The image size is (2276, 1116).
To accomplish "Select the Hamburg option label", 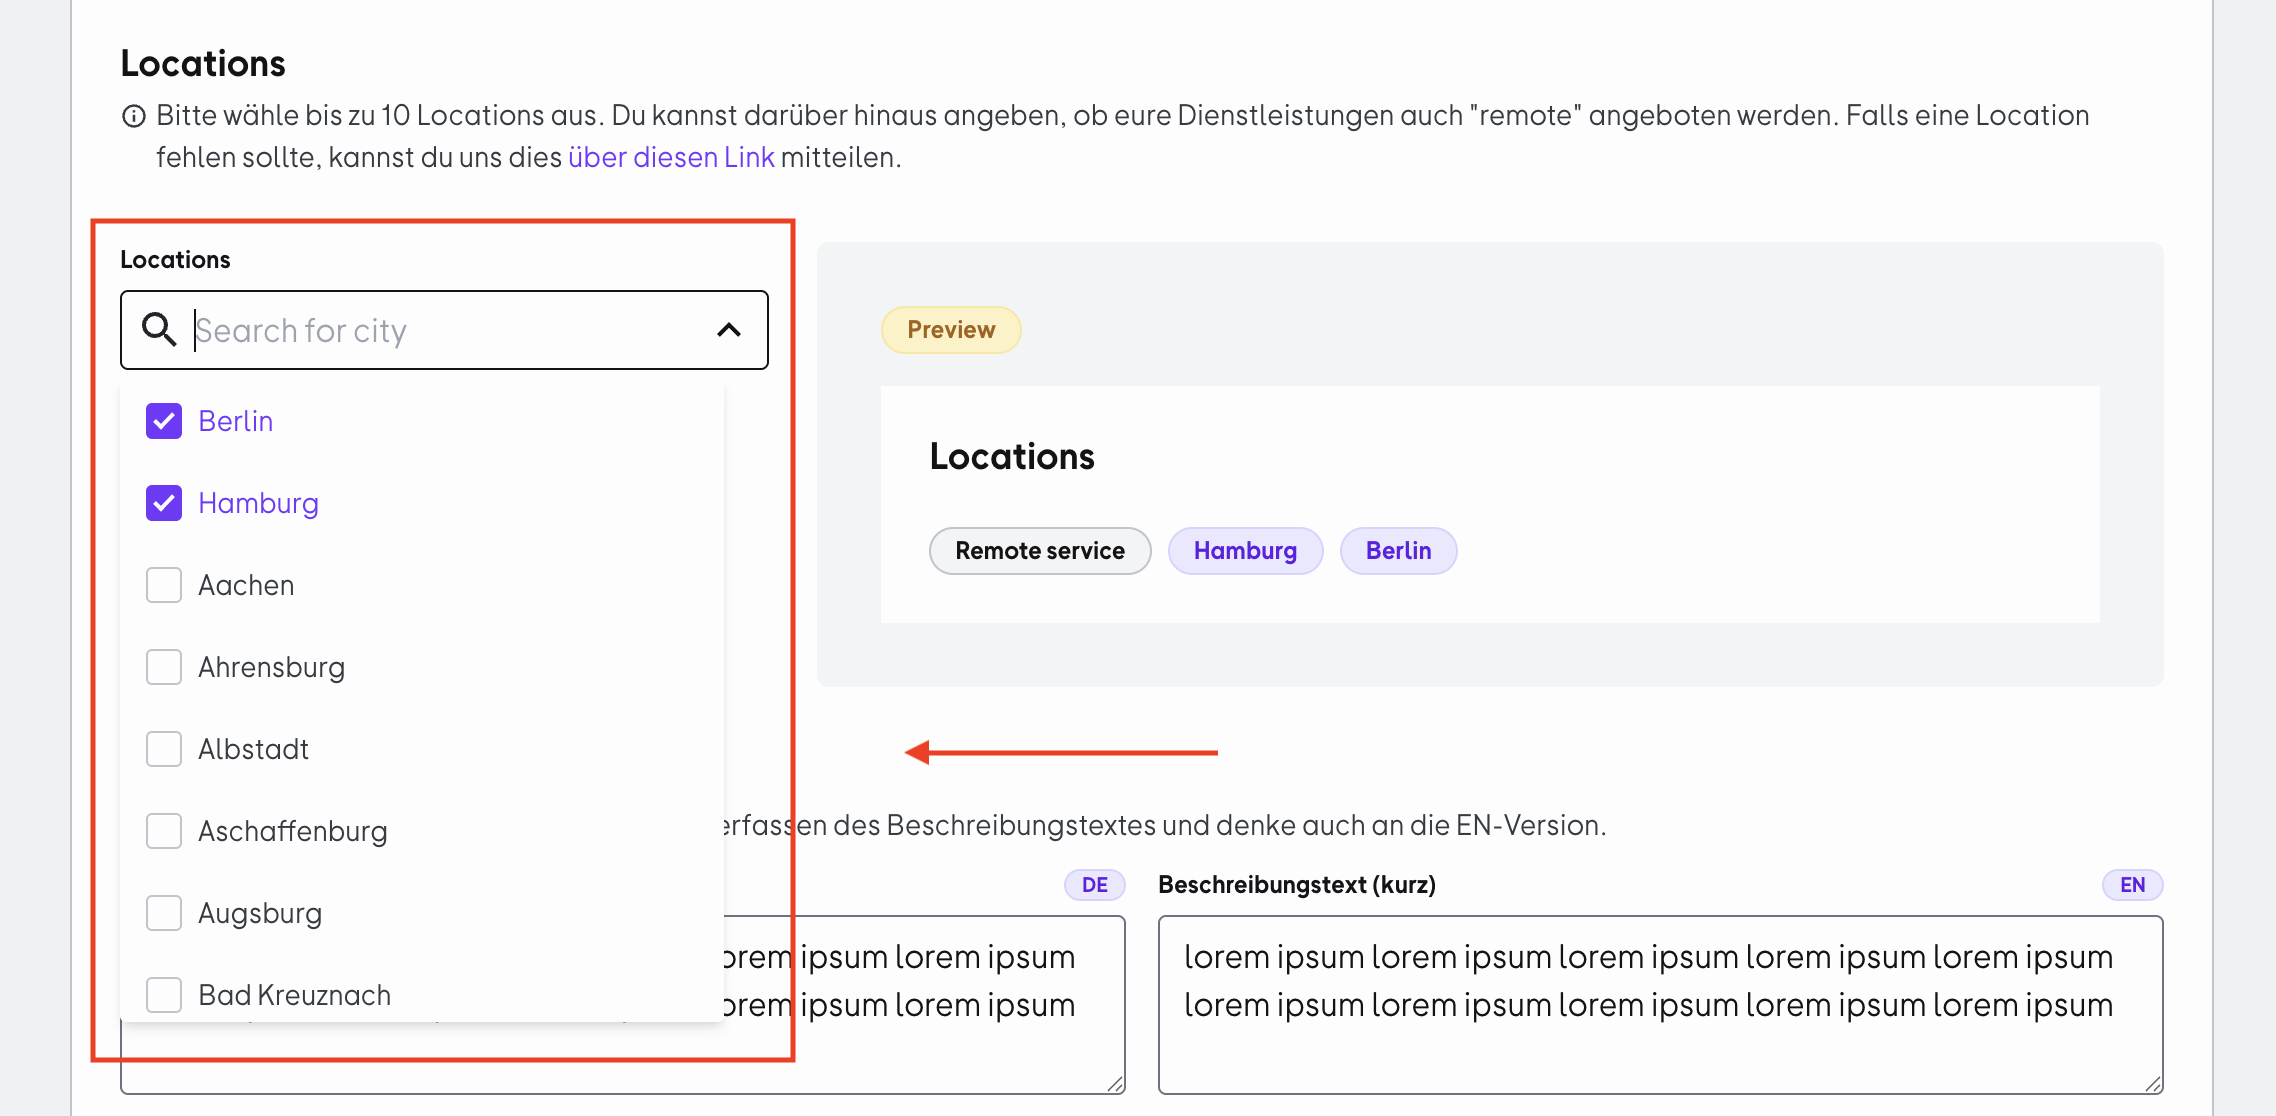I will click(x=259, y=503).
